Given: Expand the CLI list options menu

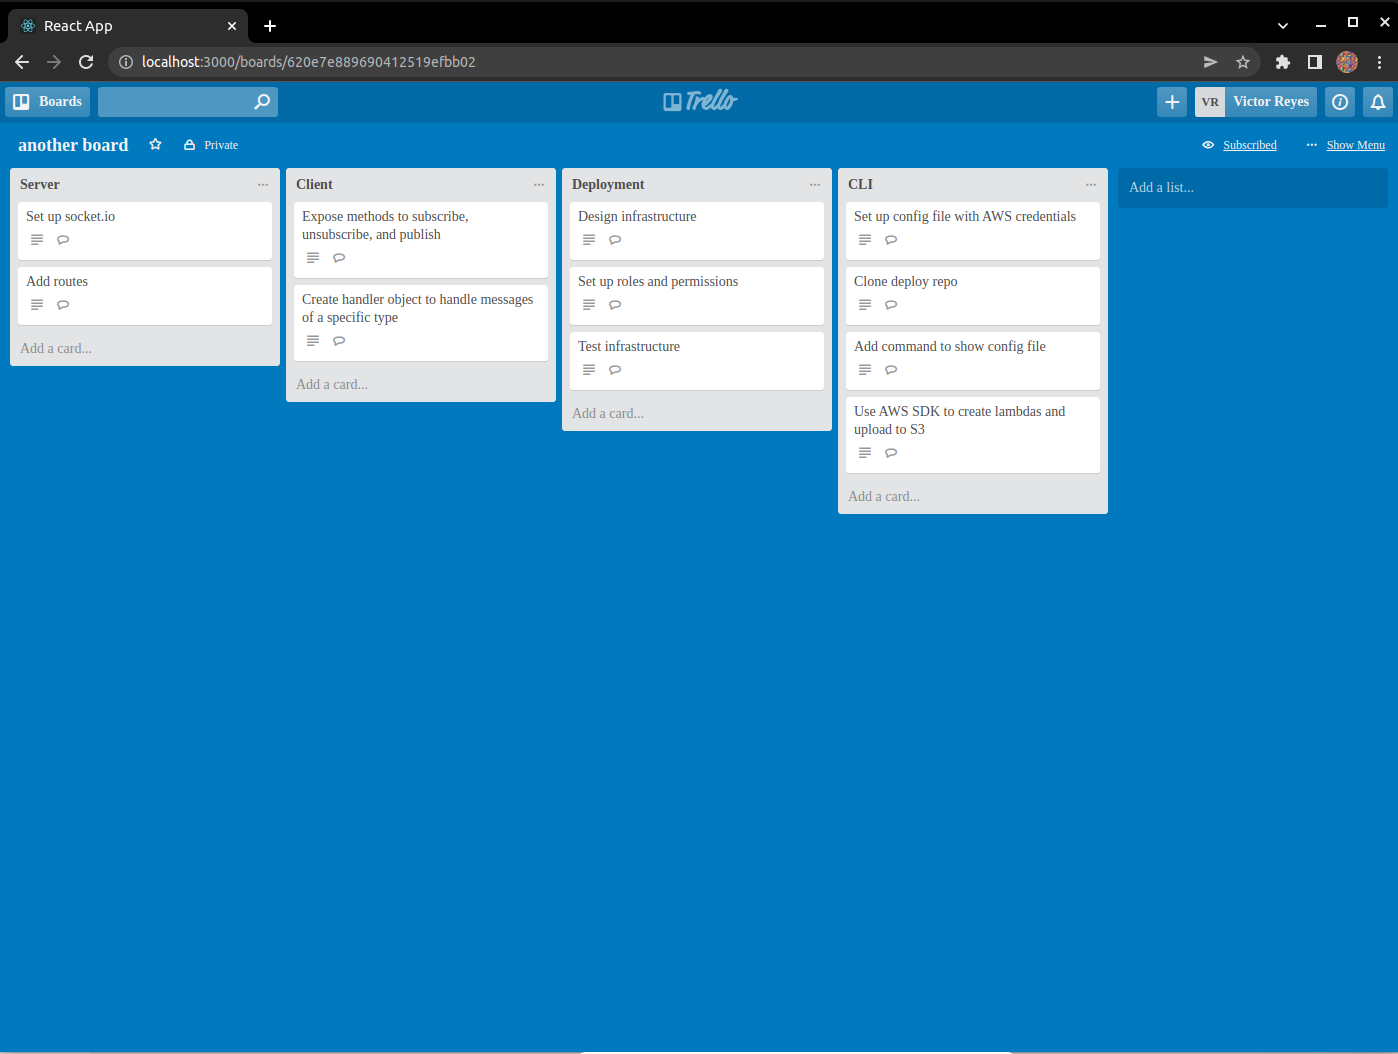Looking at the screenshot, I should click(1091, 185).
